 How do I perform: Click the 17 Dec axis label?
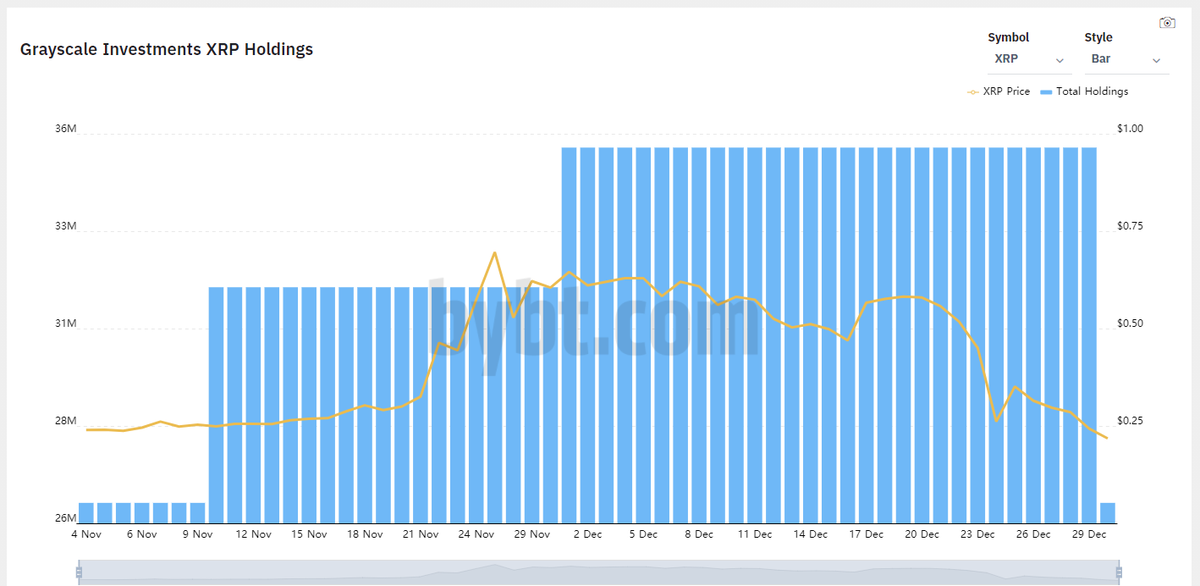866,534
